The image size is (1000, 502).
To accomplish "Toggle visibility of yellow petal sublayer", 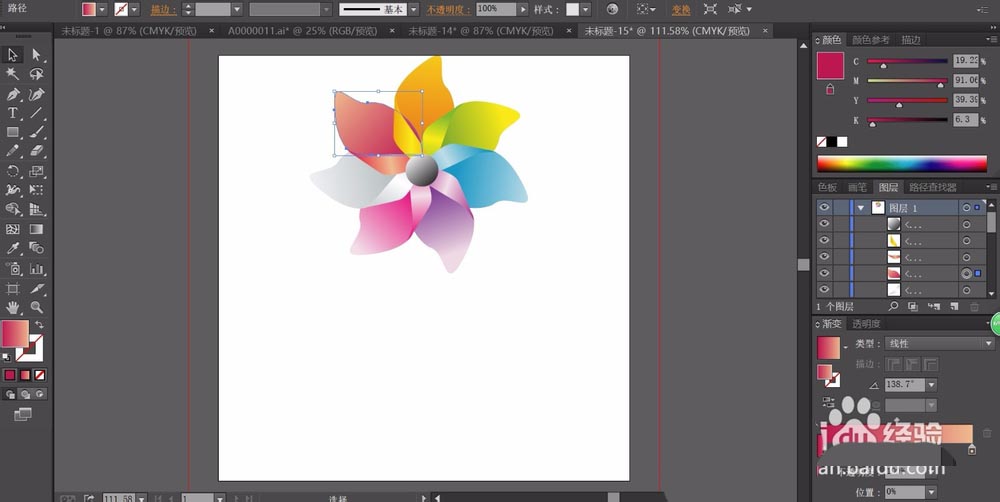I will pos(824,240).
